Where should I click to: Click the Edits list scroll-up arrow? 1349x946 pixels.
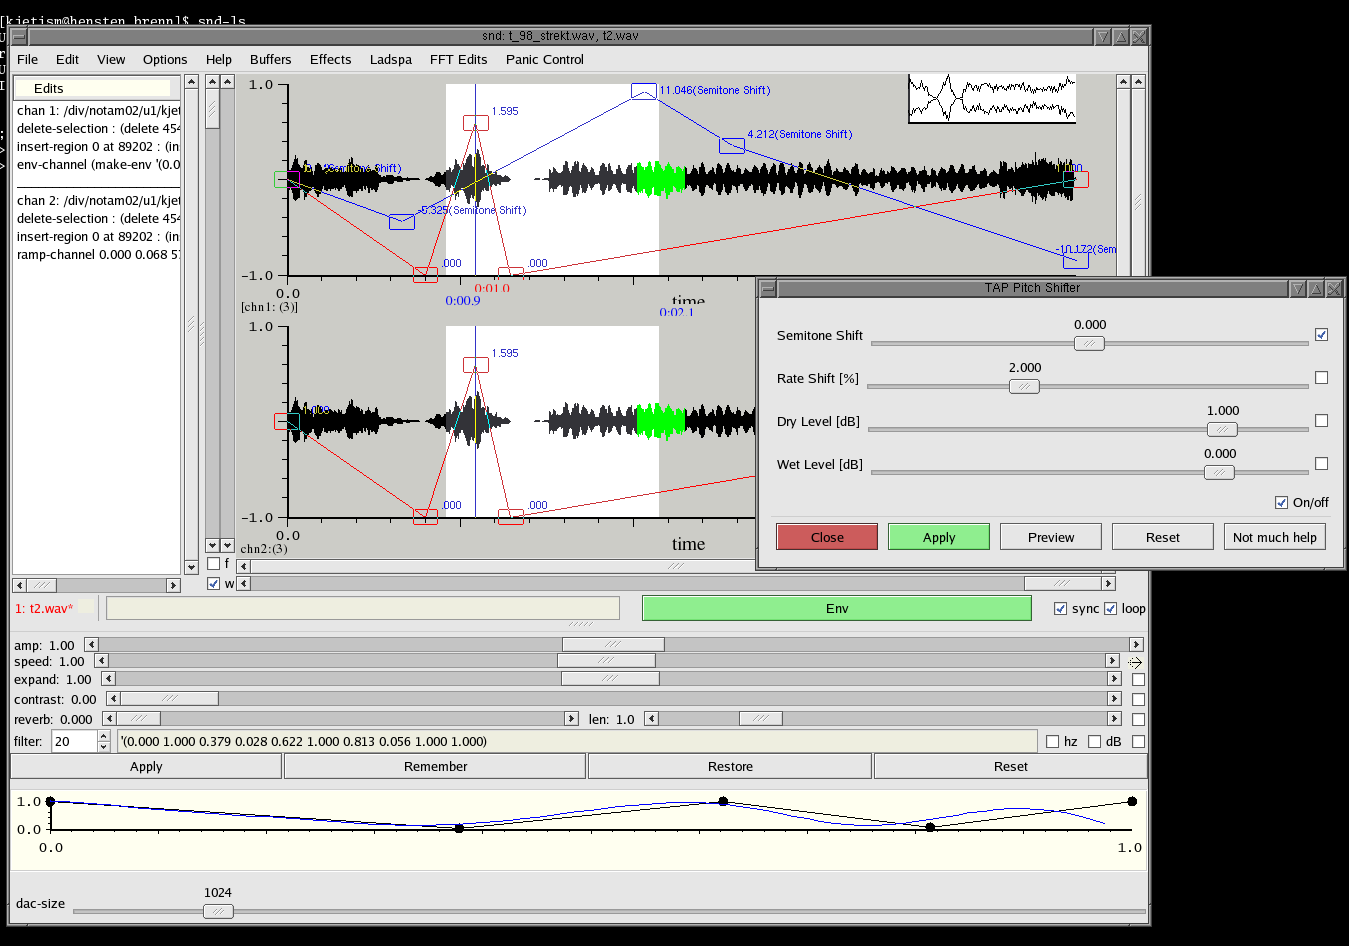[191, 82]
